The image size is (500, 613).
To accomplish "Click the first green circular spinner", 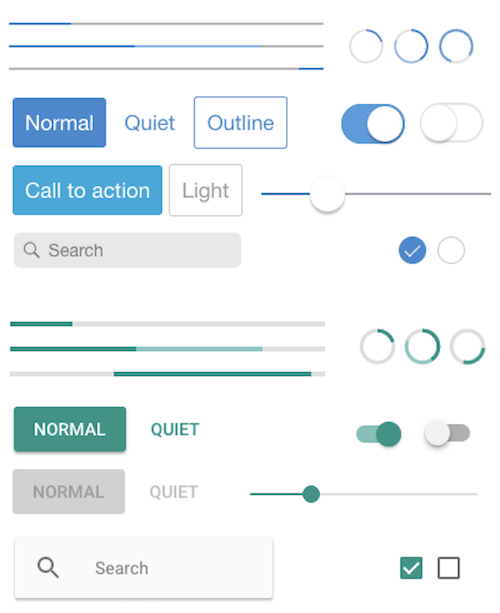I will pos(377,346).
